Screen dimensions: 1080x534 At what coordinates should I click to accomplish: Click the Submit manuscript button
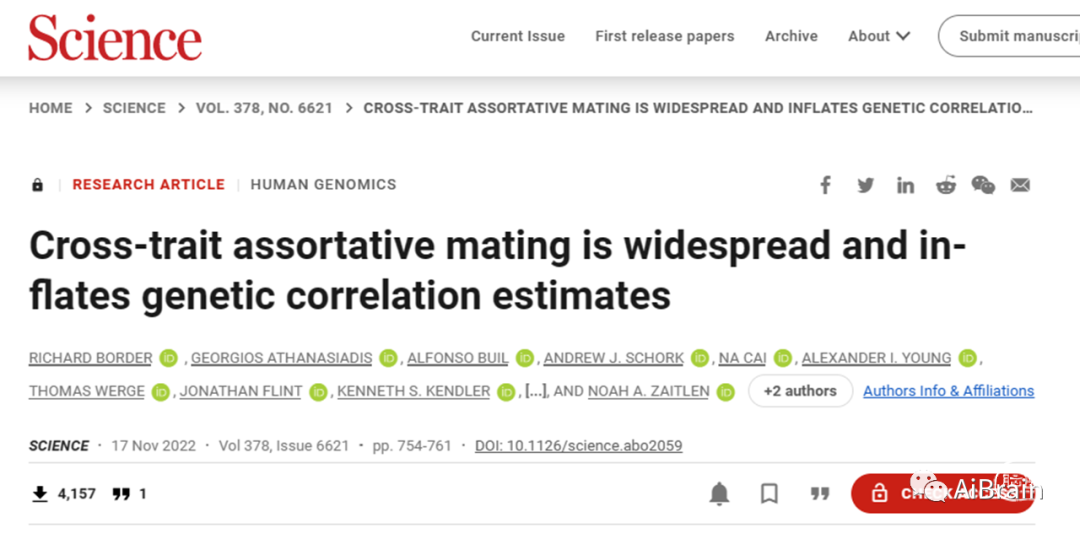pos(1009,36)
